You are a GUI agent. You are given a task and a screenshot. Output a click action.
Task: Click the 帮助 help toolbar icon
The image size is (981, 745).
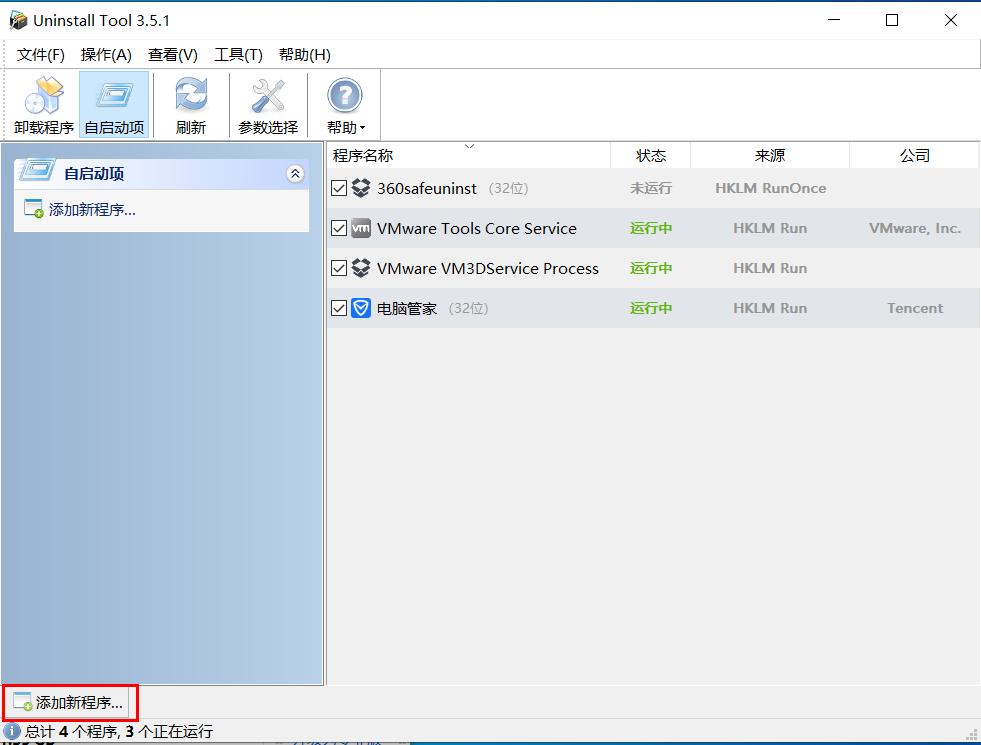coord(344,95)
